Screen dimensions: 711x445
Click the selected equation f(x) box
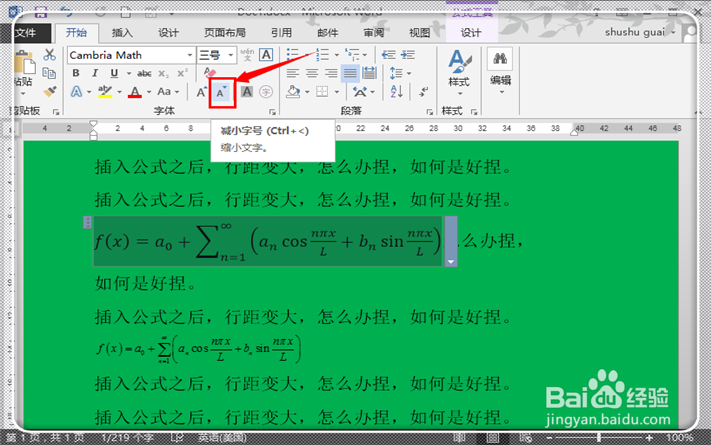click(268, 241)
